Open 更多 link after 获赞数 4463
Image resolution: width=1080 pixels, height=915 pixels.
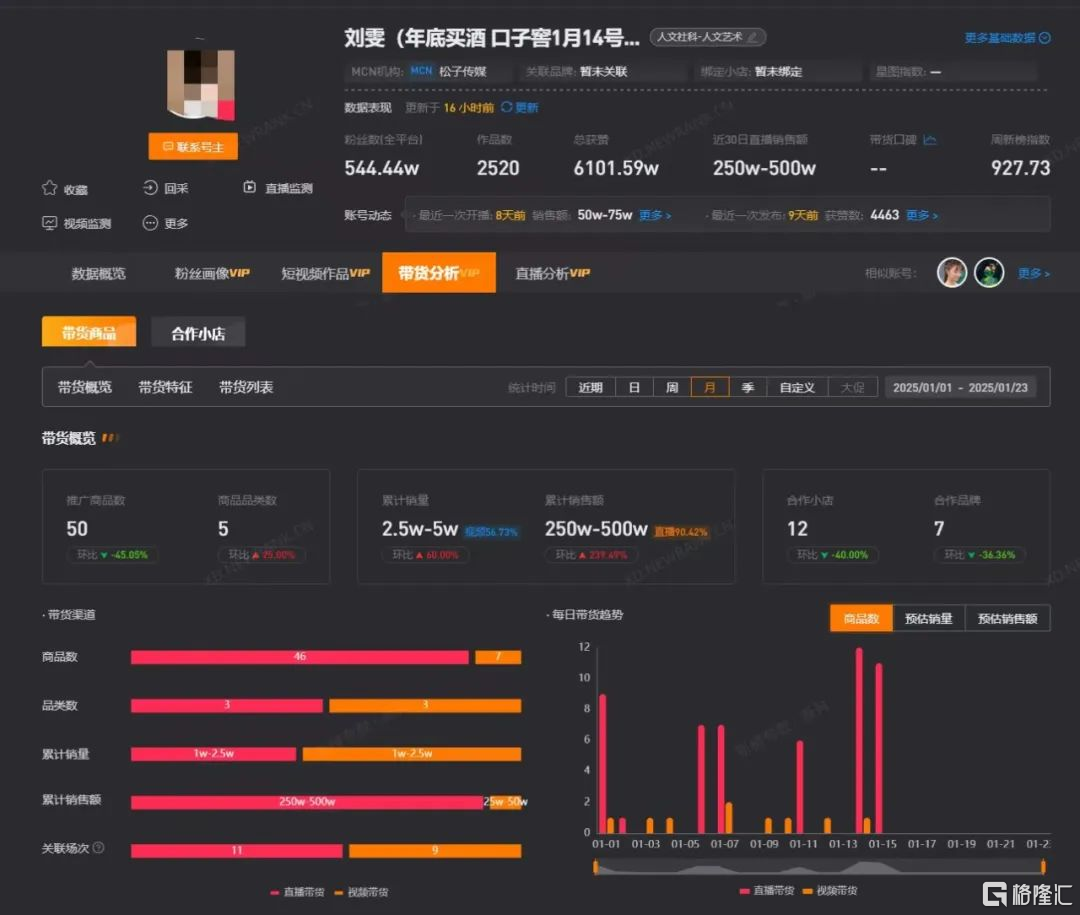[922, 216]
